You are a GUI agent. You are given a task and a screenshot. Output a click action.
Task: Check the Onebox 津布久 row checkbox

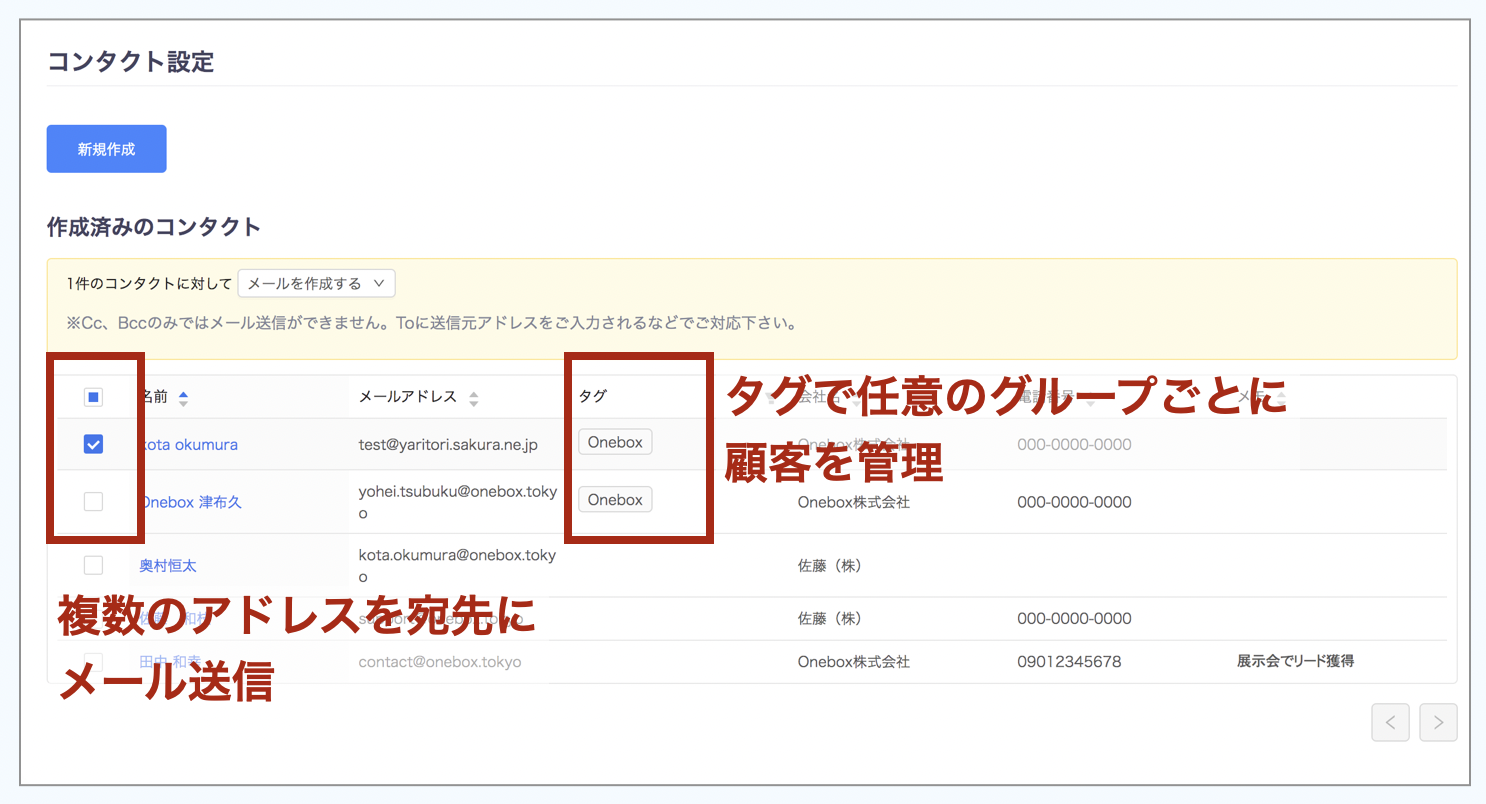93,502
